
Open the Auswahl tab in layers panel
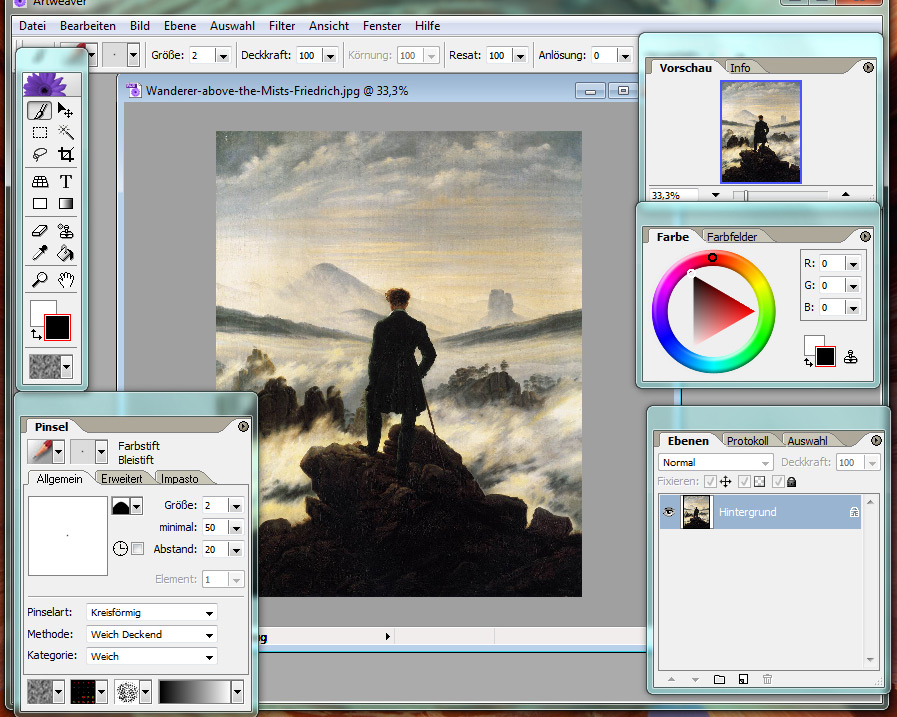coord(807,441)
